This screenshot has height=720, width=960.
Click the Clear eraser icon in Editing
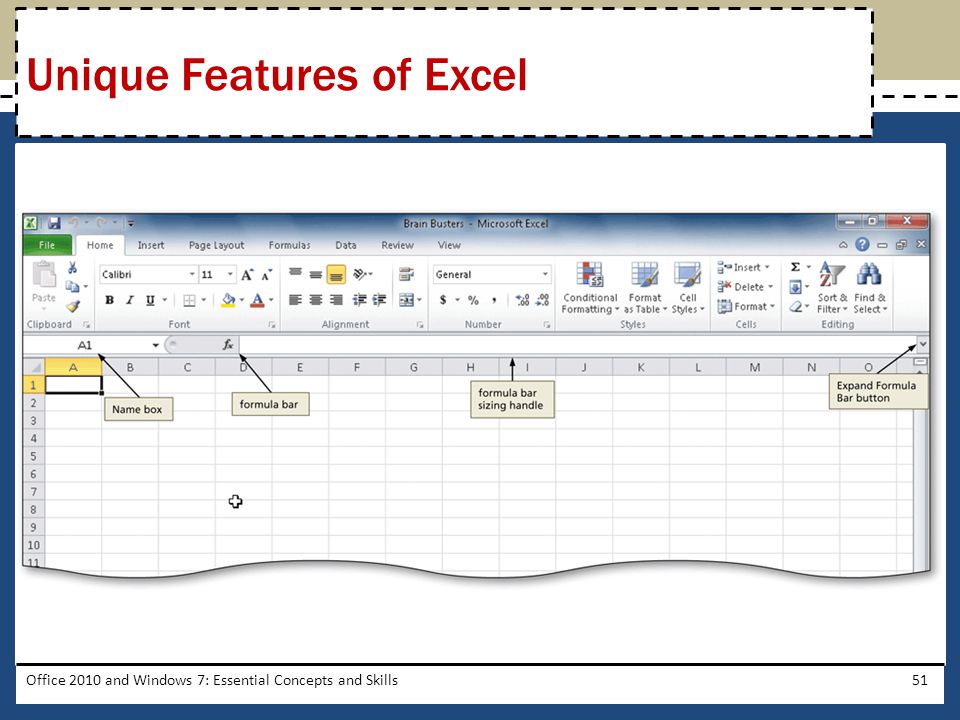795,306
